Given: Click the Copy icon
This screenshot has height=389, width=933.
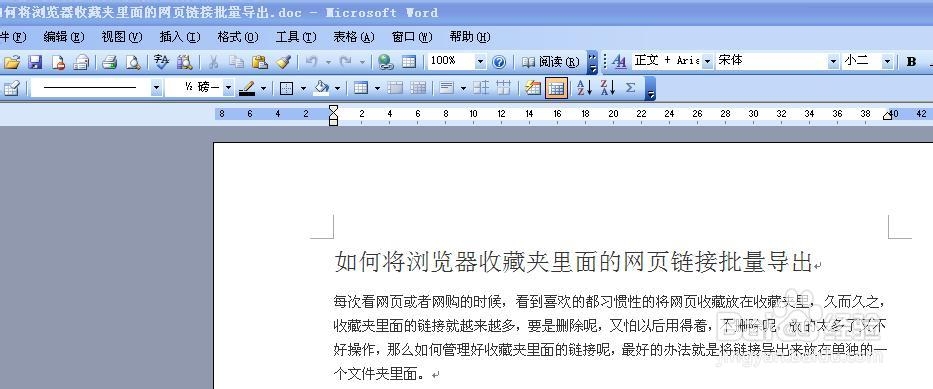Looking at the screenshot, I should click(236, 61).
